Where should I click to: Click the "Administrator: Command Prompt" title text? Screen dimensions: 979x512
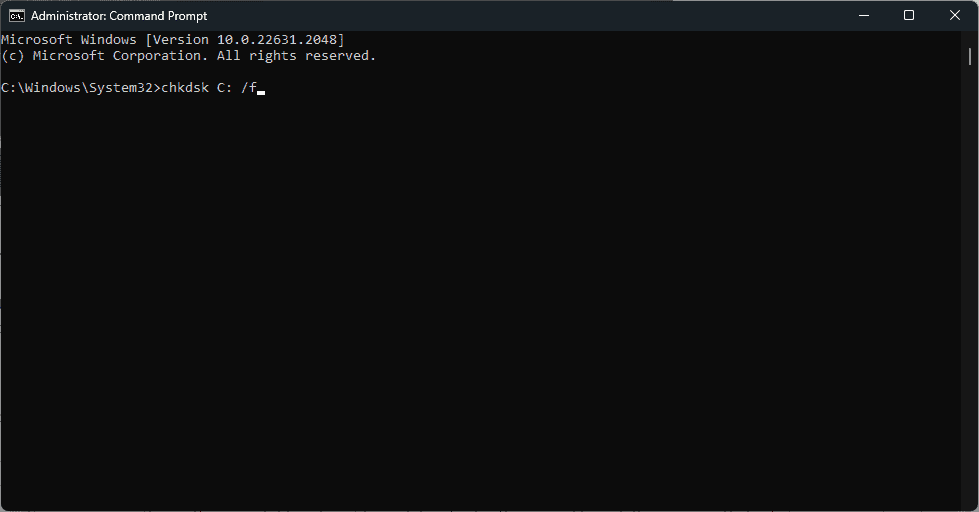(x=119, y=16)
